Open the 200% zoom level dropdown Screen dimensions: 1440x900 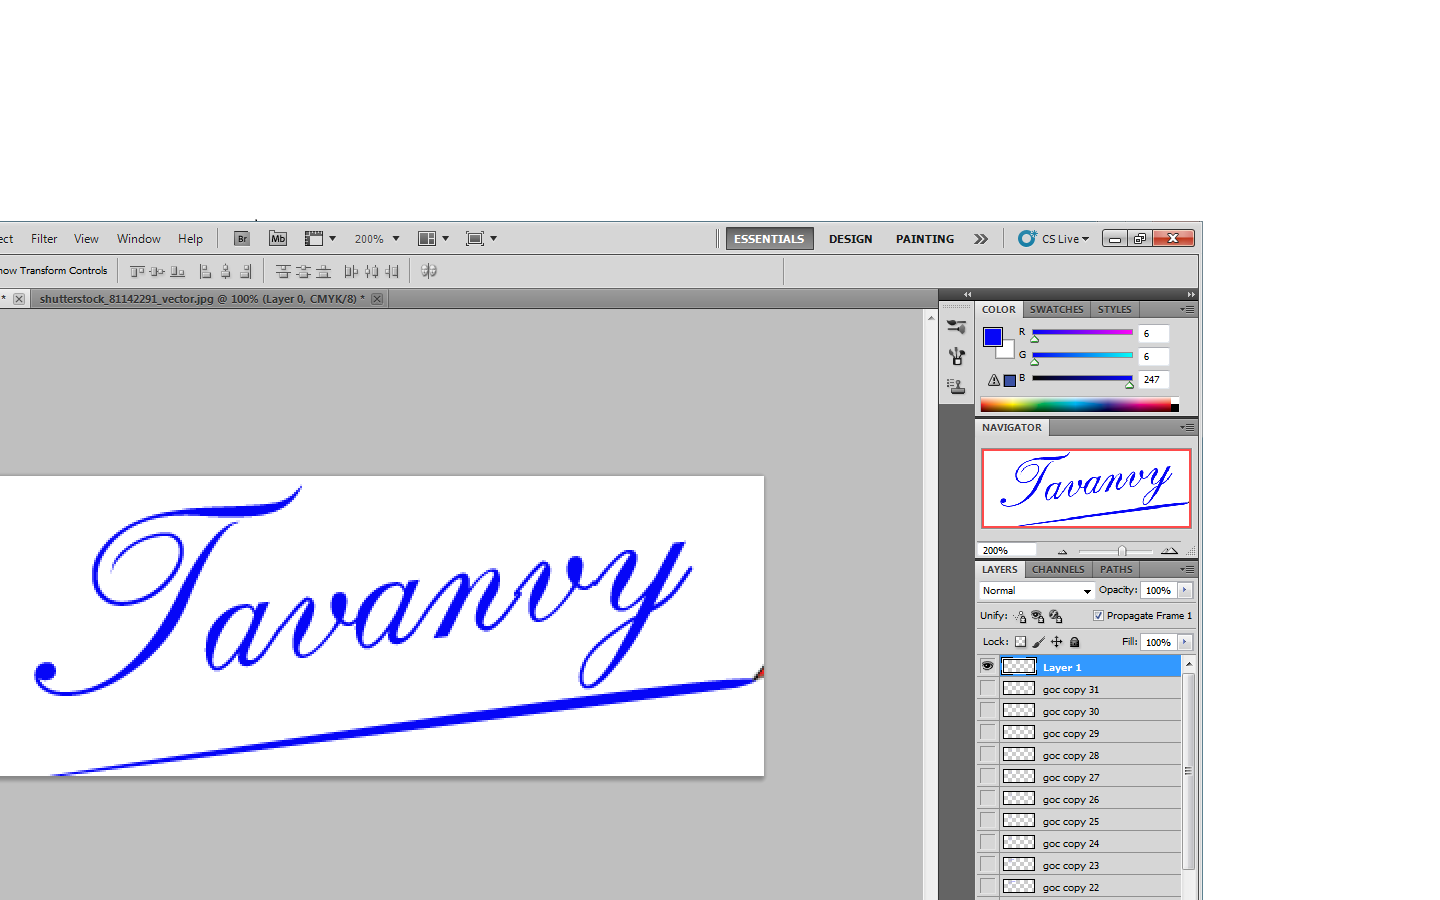pyautogui.click(x=377, y=239)
